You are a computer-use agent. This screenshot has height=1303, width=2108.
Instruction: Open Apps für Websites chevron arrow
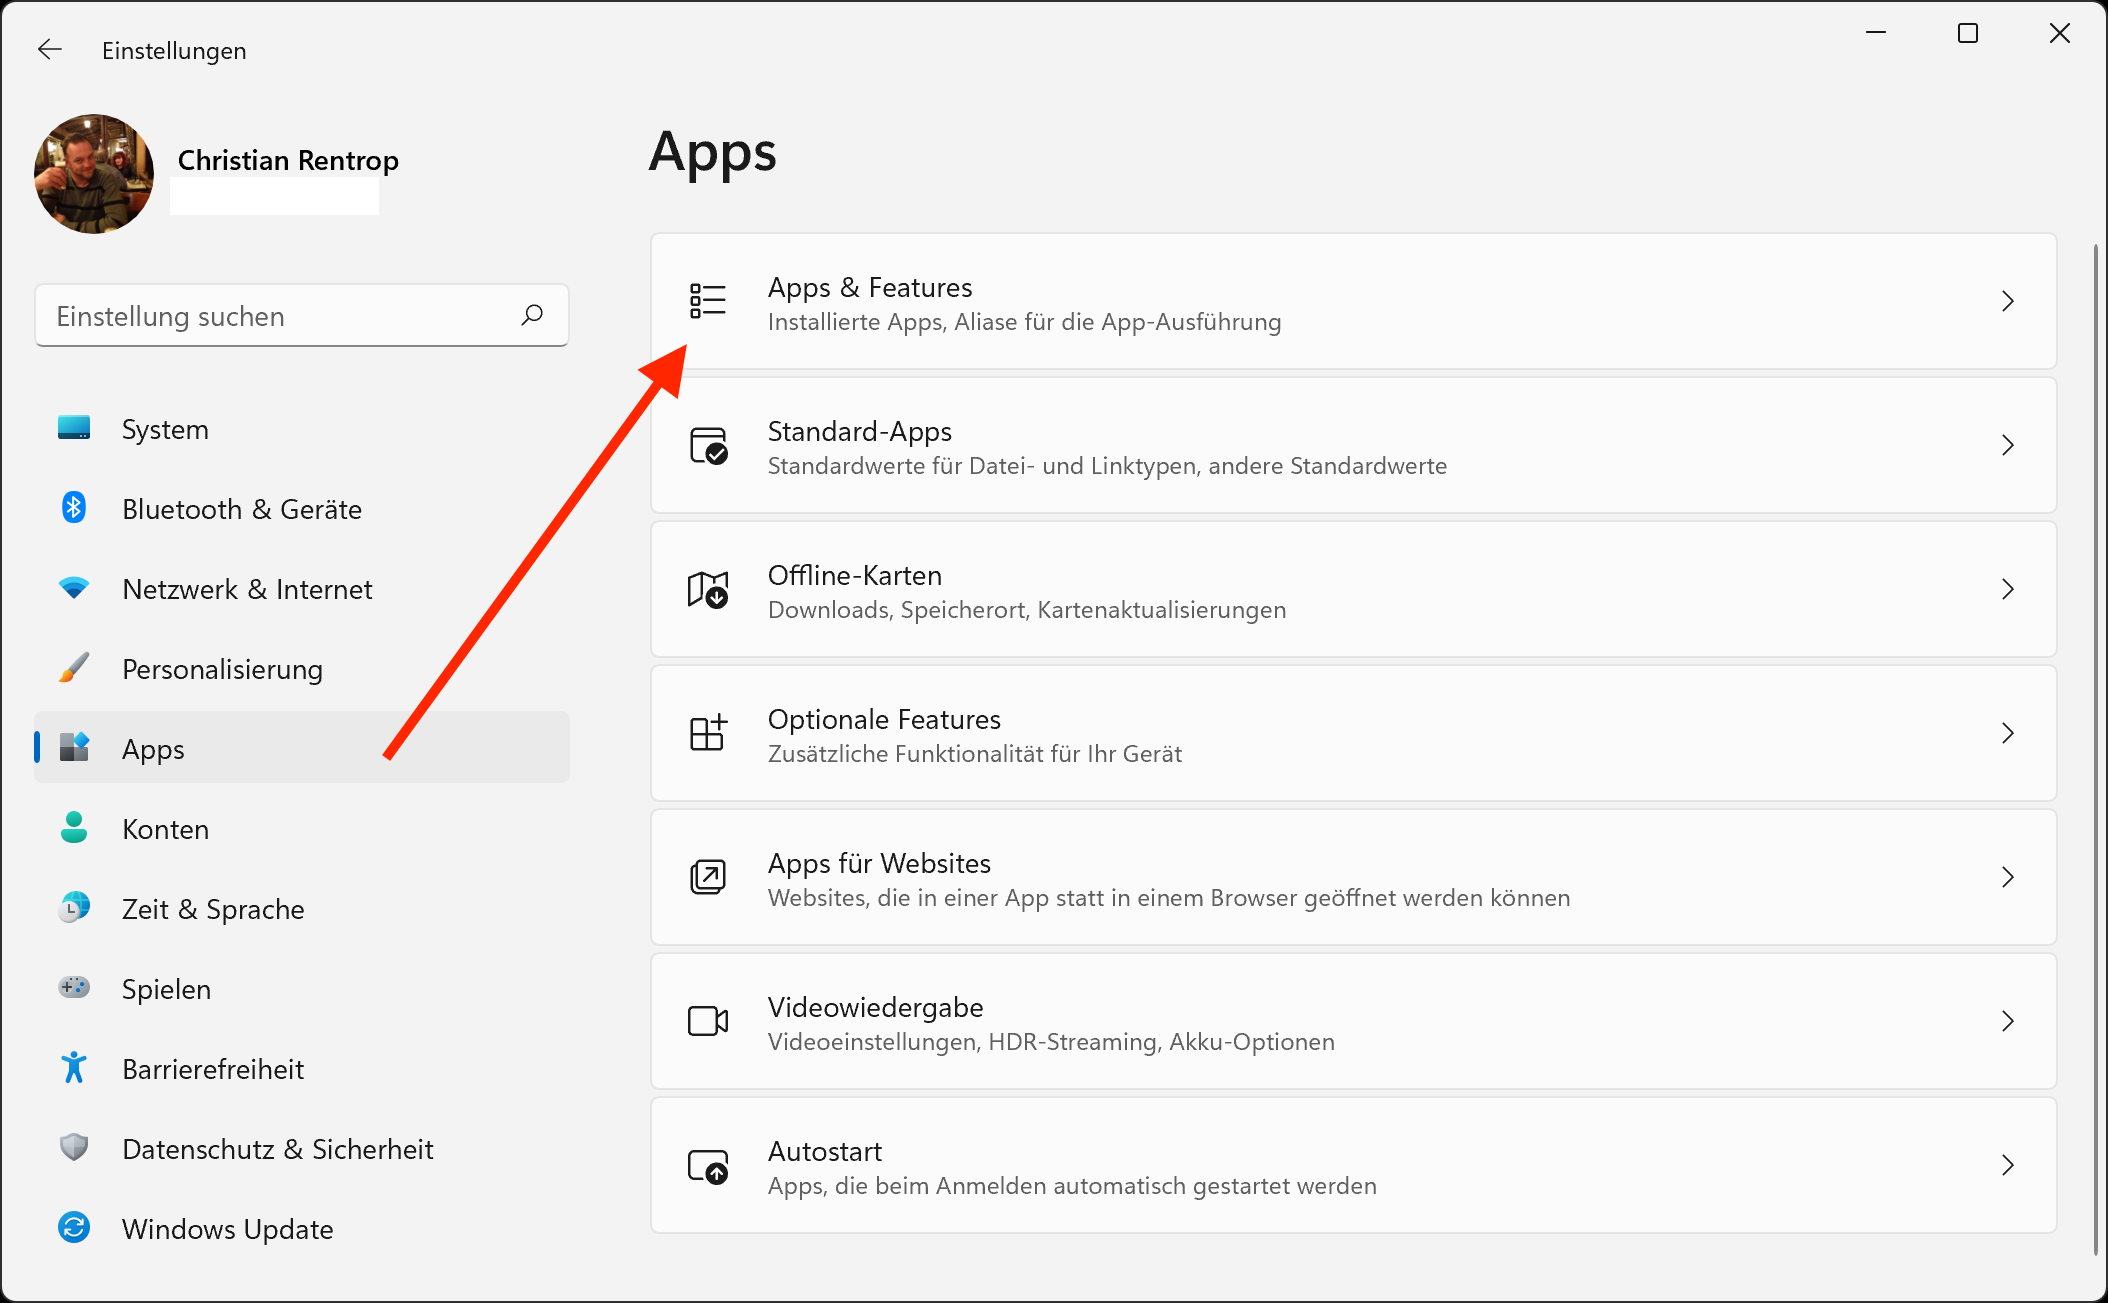(x=2007, y=877)
